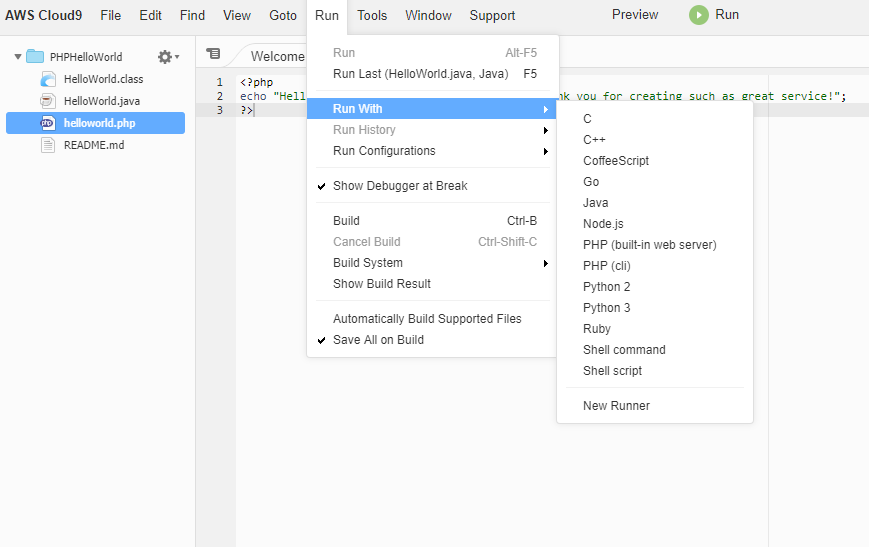Open the Tools menu
This screenshot has height=547, width=869.
pyautogui.click(x=372, y=16)
